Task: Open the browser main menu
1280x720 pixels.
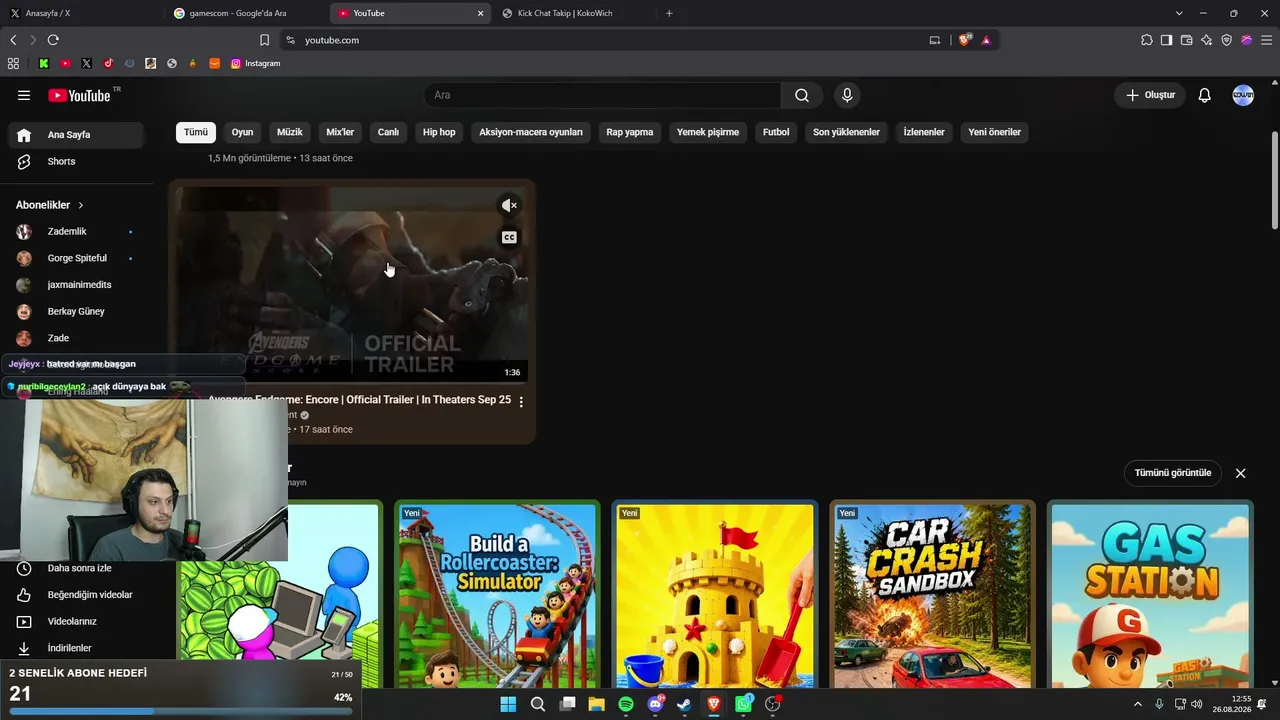Action: point(1266,40)
